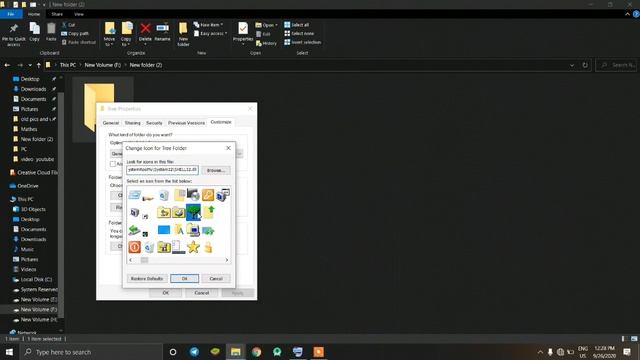Image resolution: width=640 pixels, height=360 pixels.
Task: Click Invert selection in the ribbon
Action: point(302,42)
